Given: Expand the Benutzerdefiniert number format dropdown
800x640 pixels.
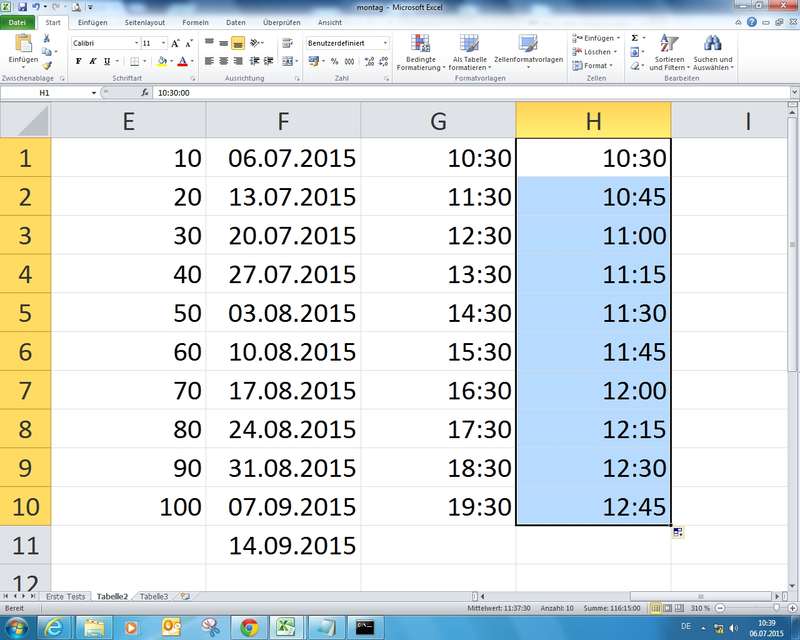Looking at the screenshot, I should point(386,43).
